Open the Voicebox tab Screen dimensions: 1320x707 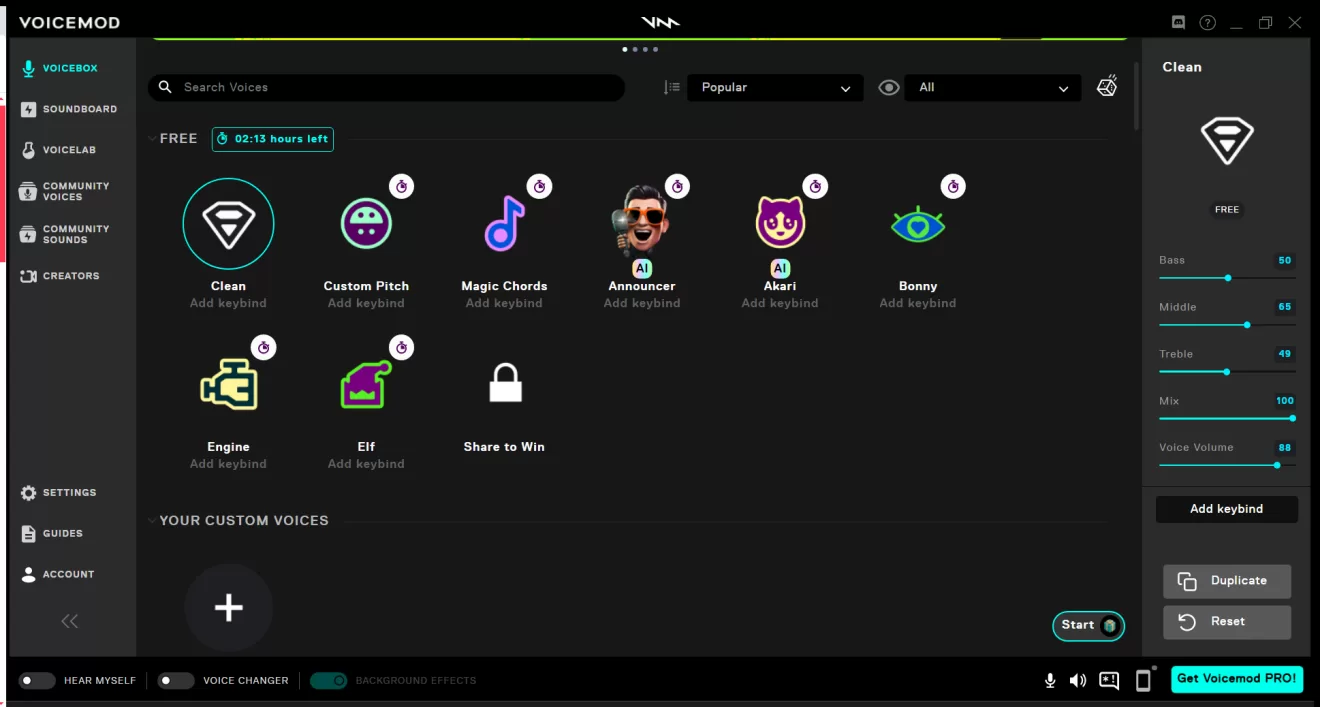[60, 69]
